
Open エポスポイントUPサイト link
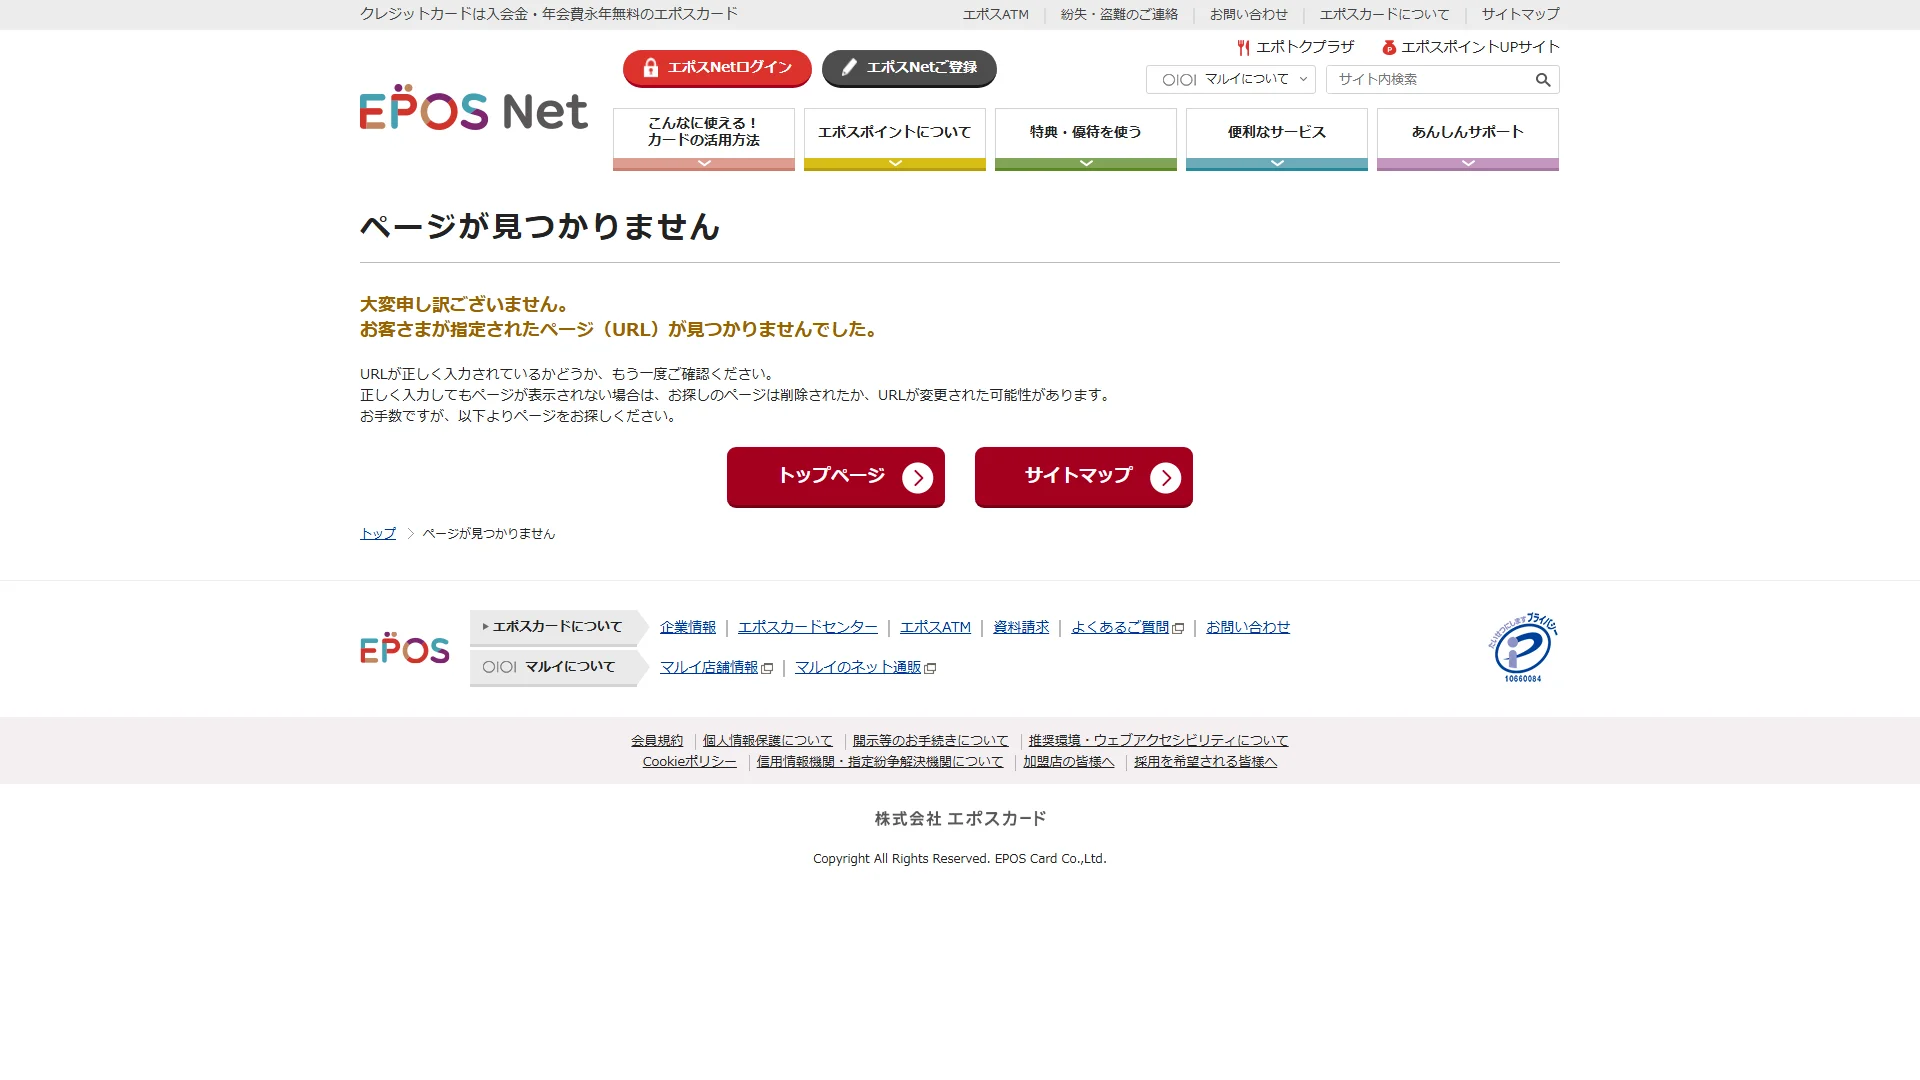1471,47
